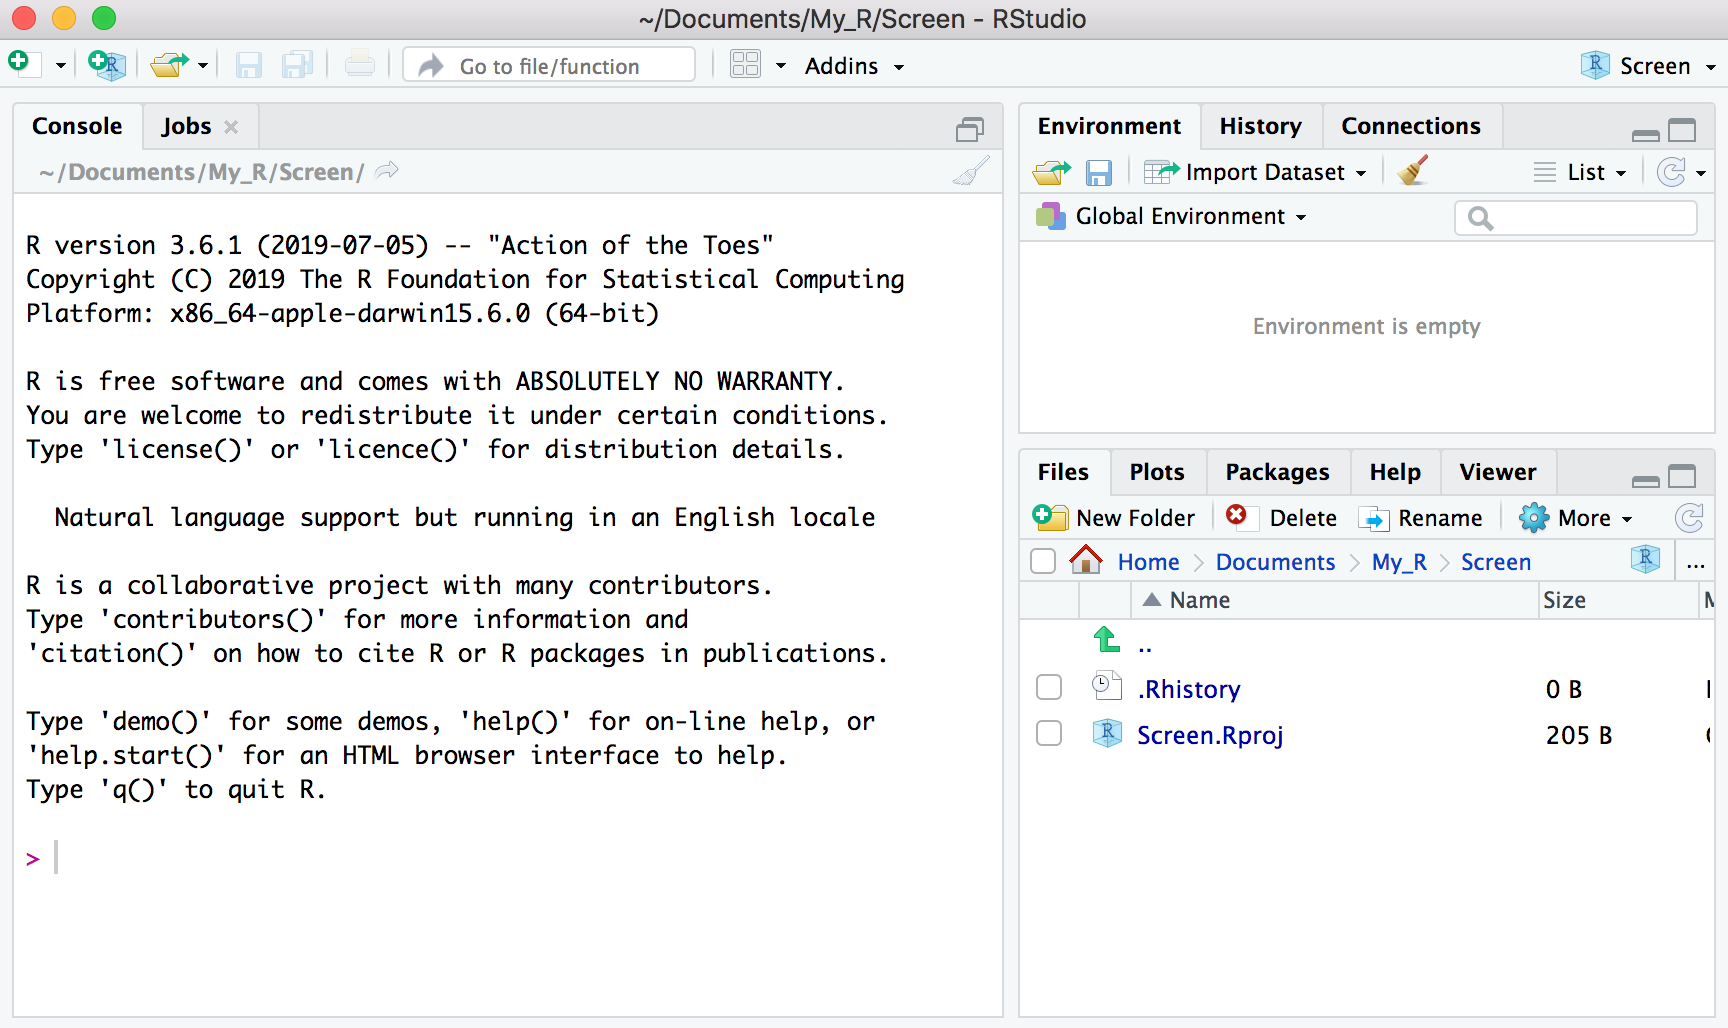Open the Documents breadcrumb link
Image resolution: width=1728 pixels, height=1028 pixels.
tap(1275, 562)
